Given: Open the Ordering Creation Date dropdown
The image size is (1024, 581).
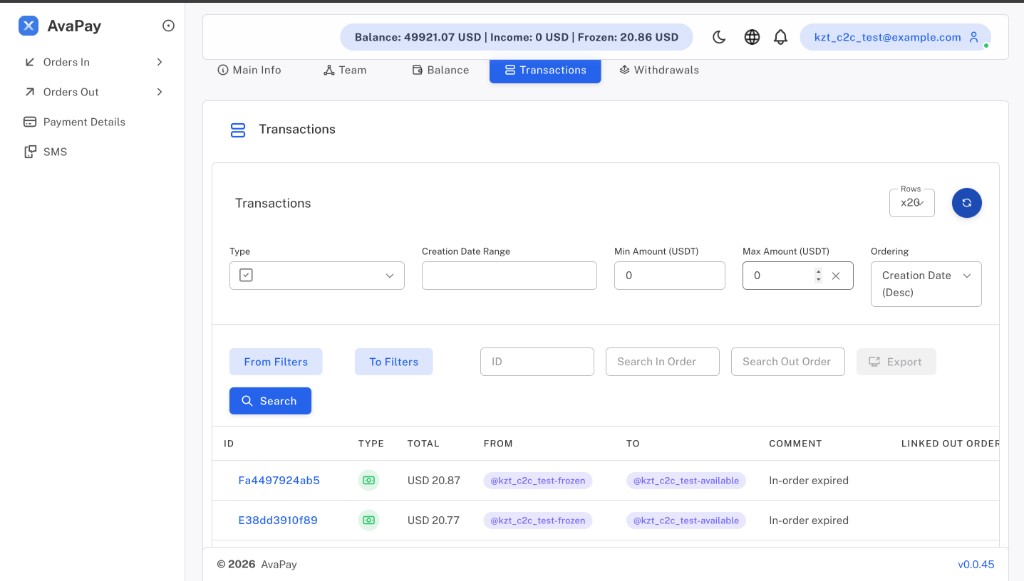Looking at the screenshot, I should click(926, 284).
